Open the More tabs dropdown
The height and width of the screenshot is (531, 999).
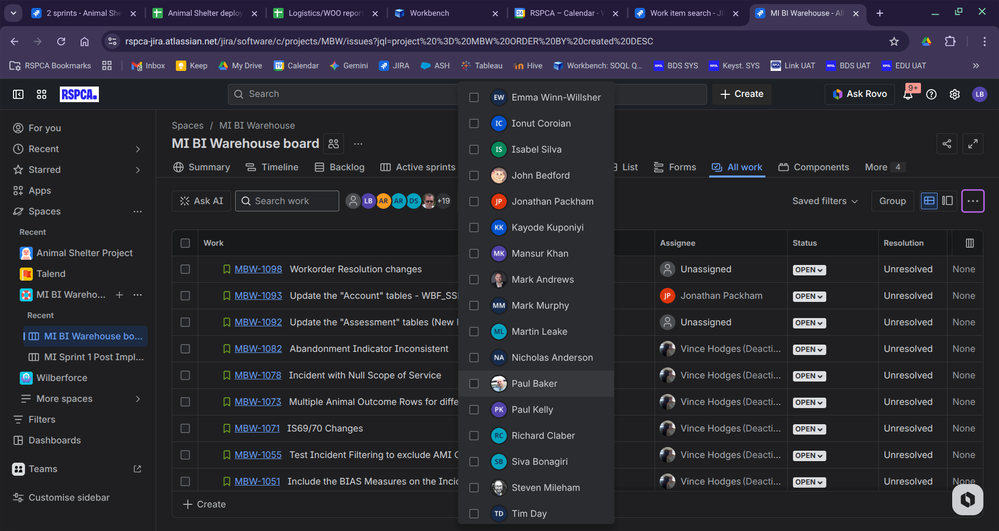pos(884,167)
